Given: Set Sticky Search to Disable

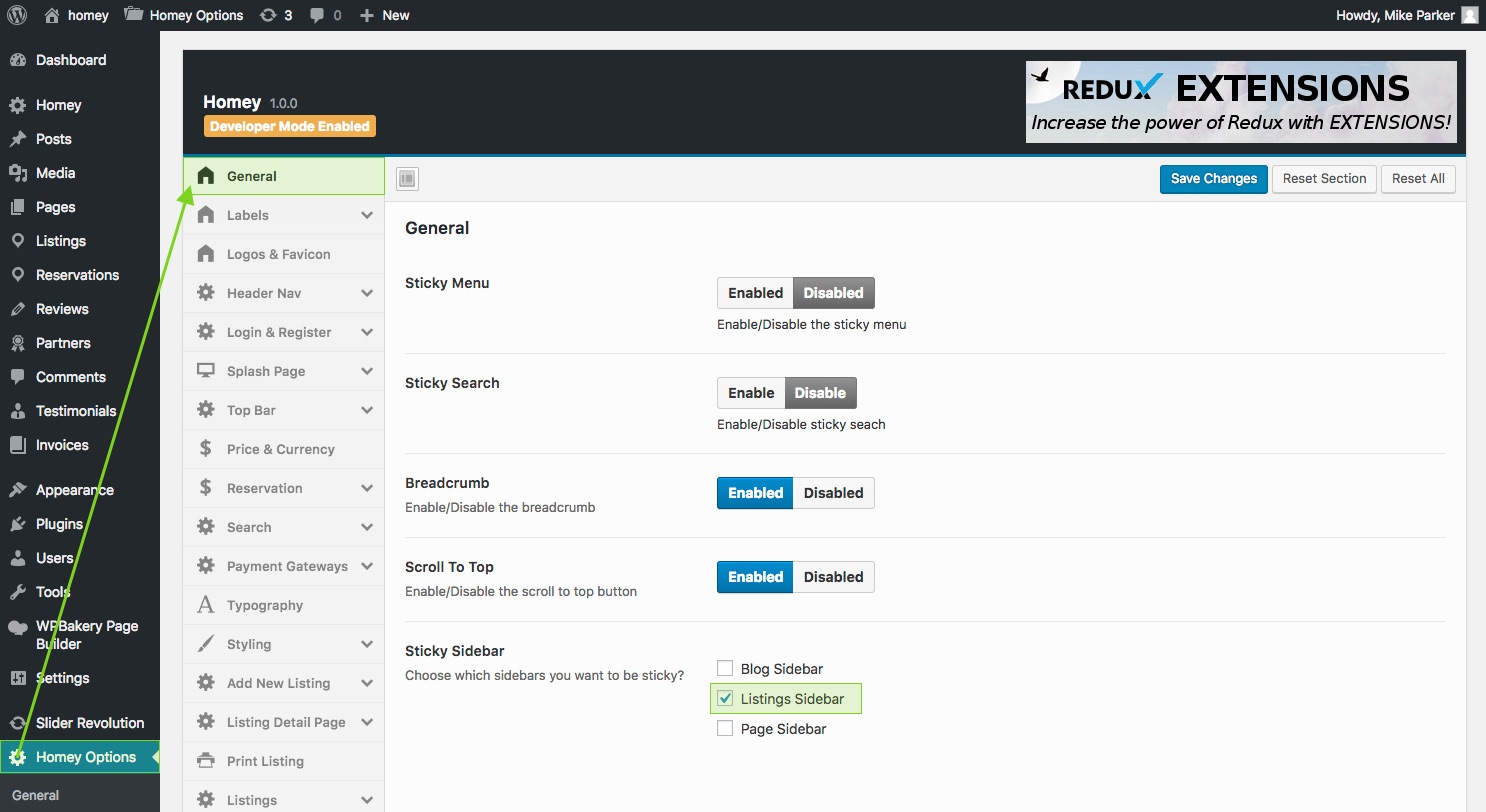Looking at the screenshot, I should tap(821, 393).
